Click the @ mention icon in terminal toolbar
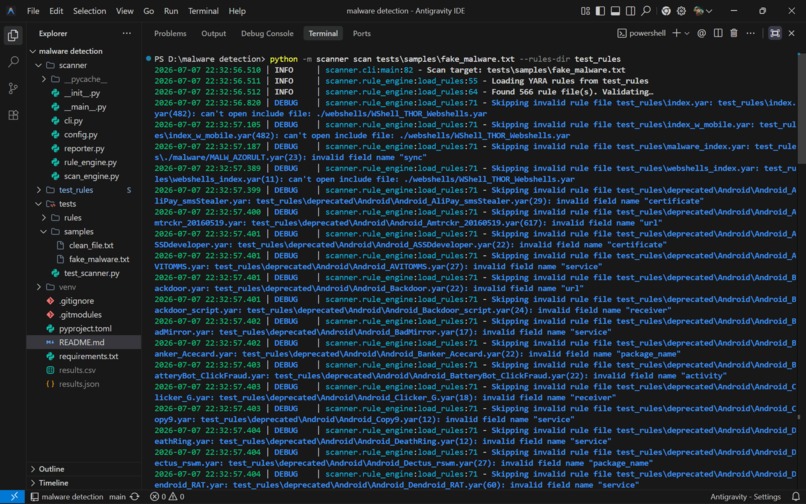 pyautogui.click(x=701, y=33)
